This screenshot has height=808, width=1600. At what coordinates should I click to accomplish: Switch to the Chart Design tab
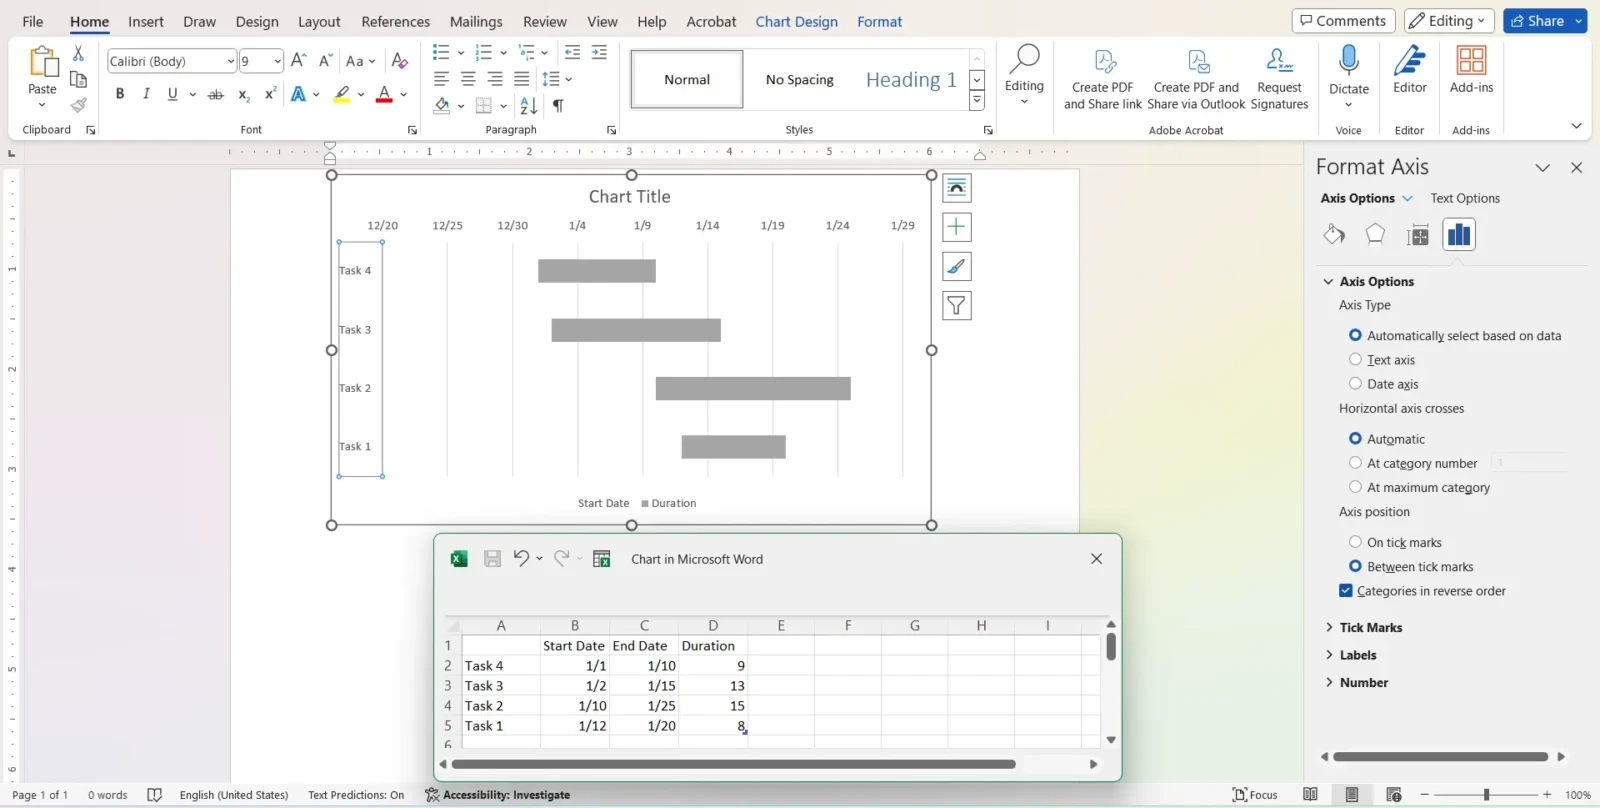796,21
